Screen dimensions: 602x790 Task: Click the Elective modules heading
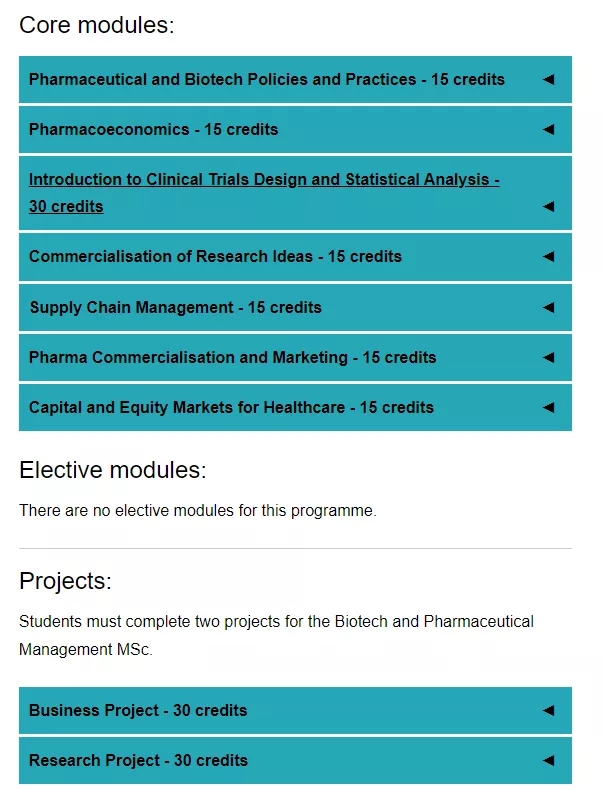[x=113, y=470]
